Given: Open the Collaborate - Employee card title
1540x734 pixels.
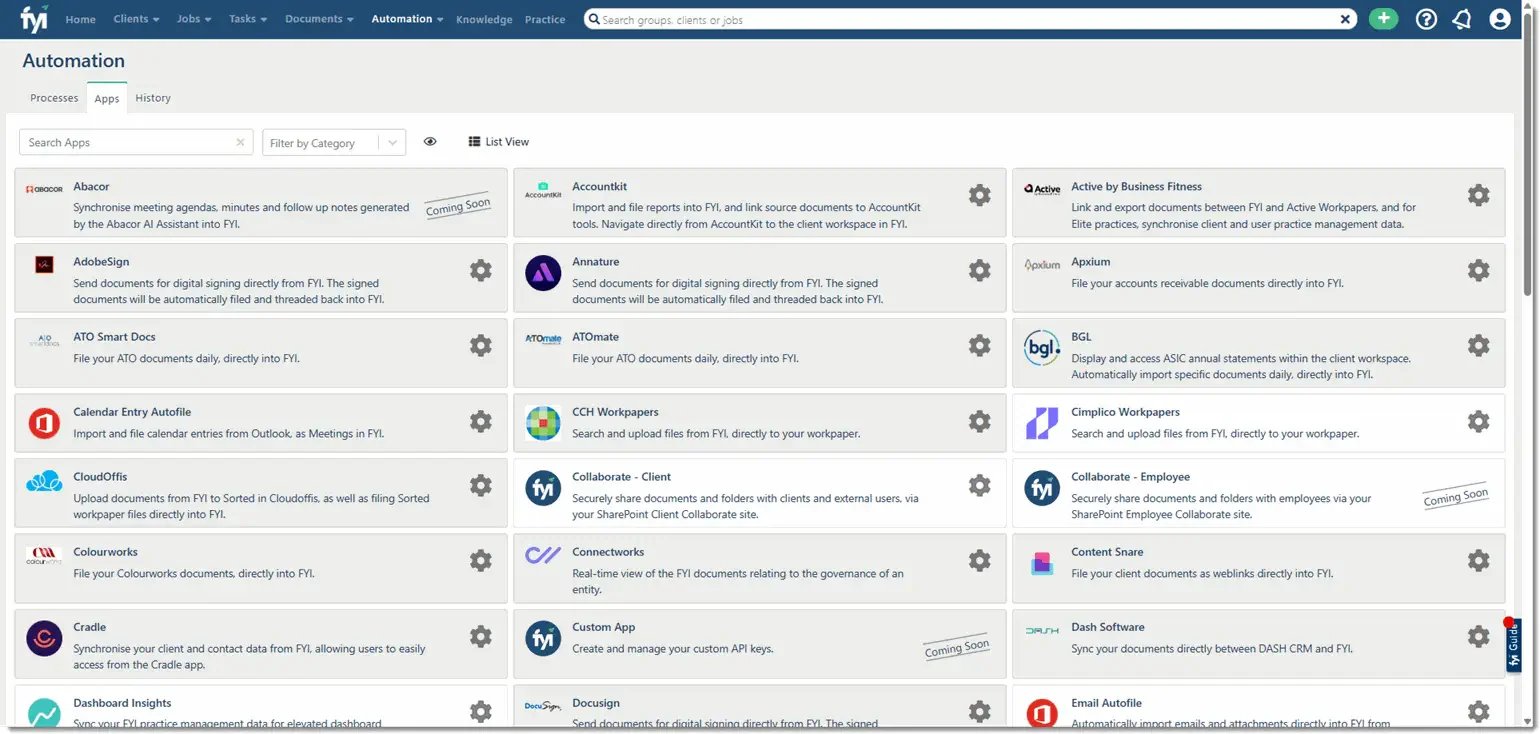Looking at the screenshot, I should point(1130,477).
